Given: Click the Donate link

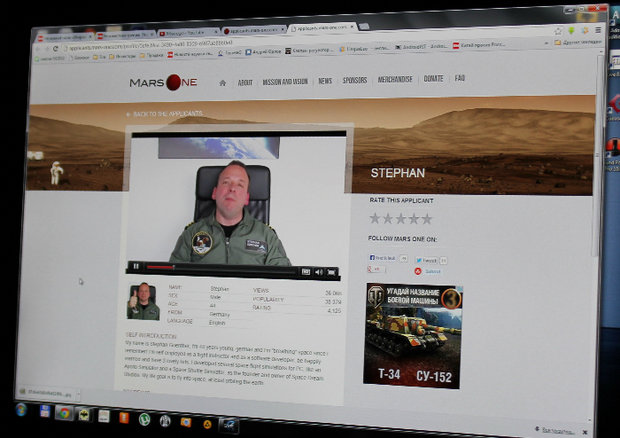Looking at the screenshot, I should (x=433, y=78).
